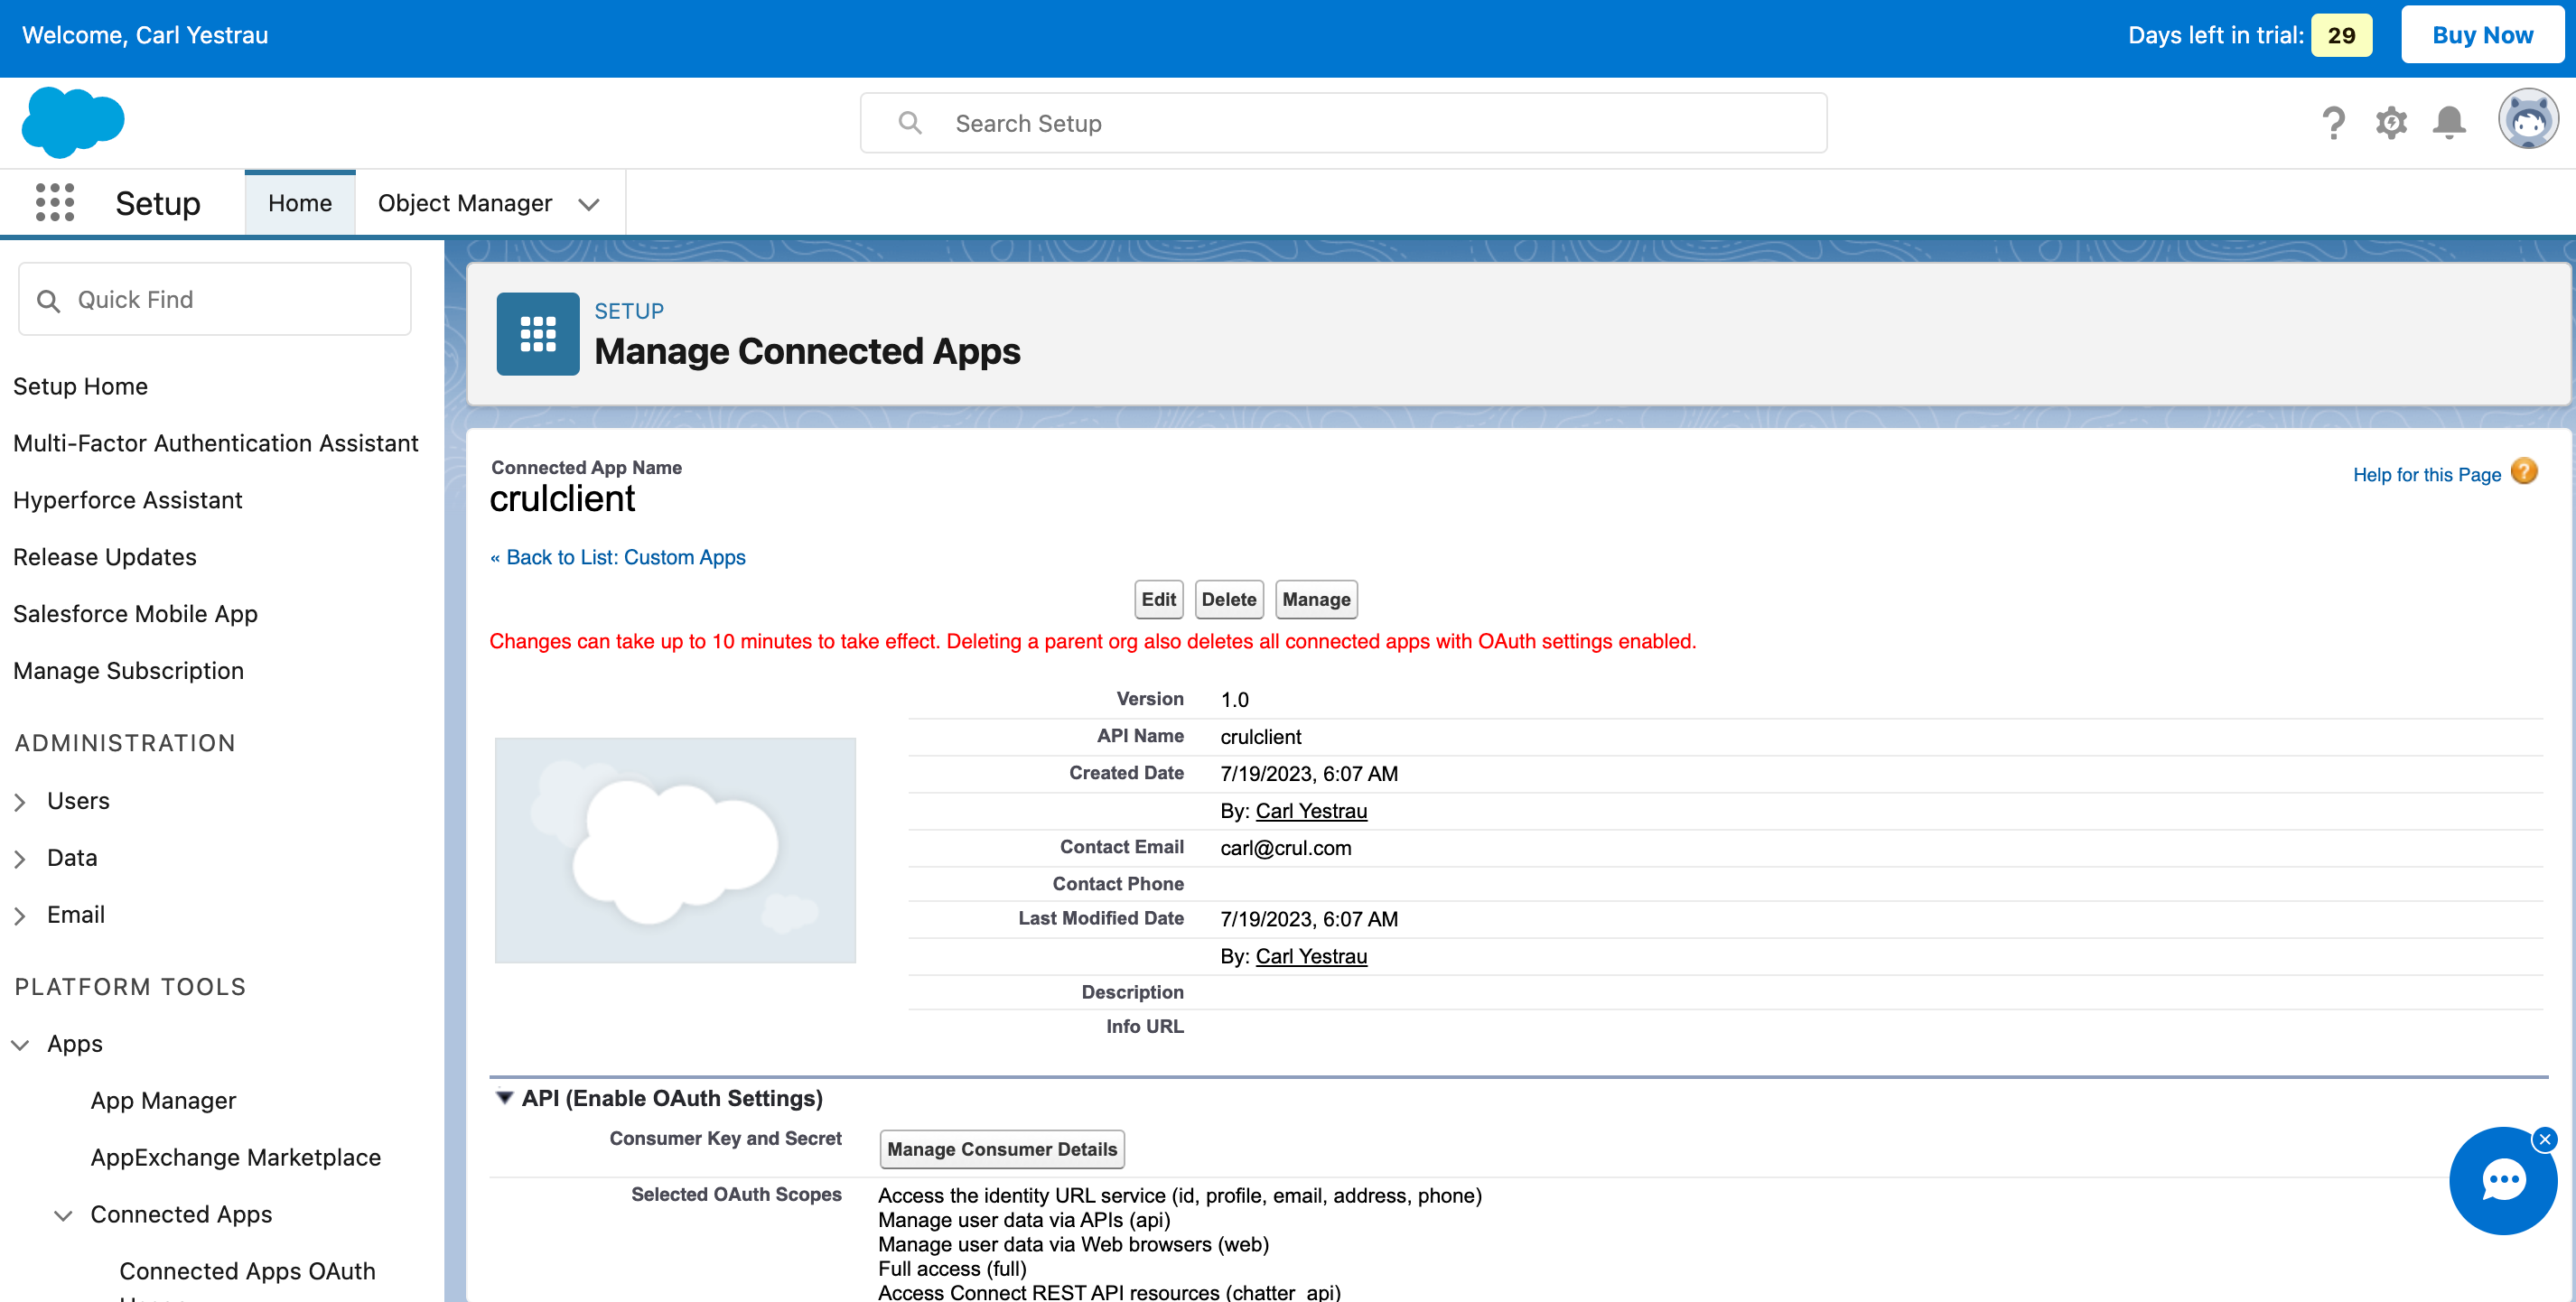Open Carl Yestrau link under Last Modified Date
2576x1302 pixels.
click(x=1311, y=956)
